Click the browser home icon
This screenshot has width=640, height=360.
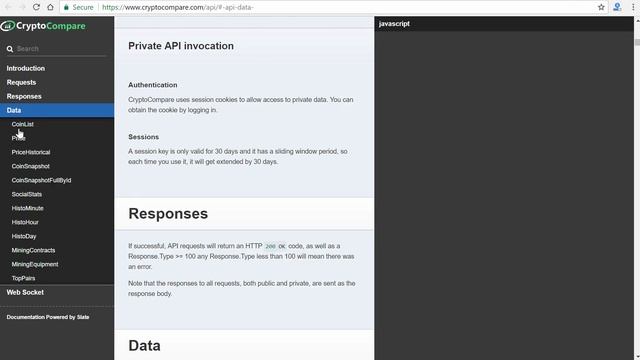pos(50,7)
